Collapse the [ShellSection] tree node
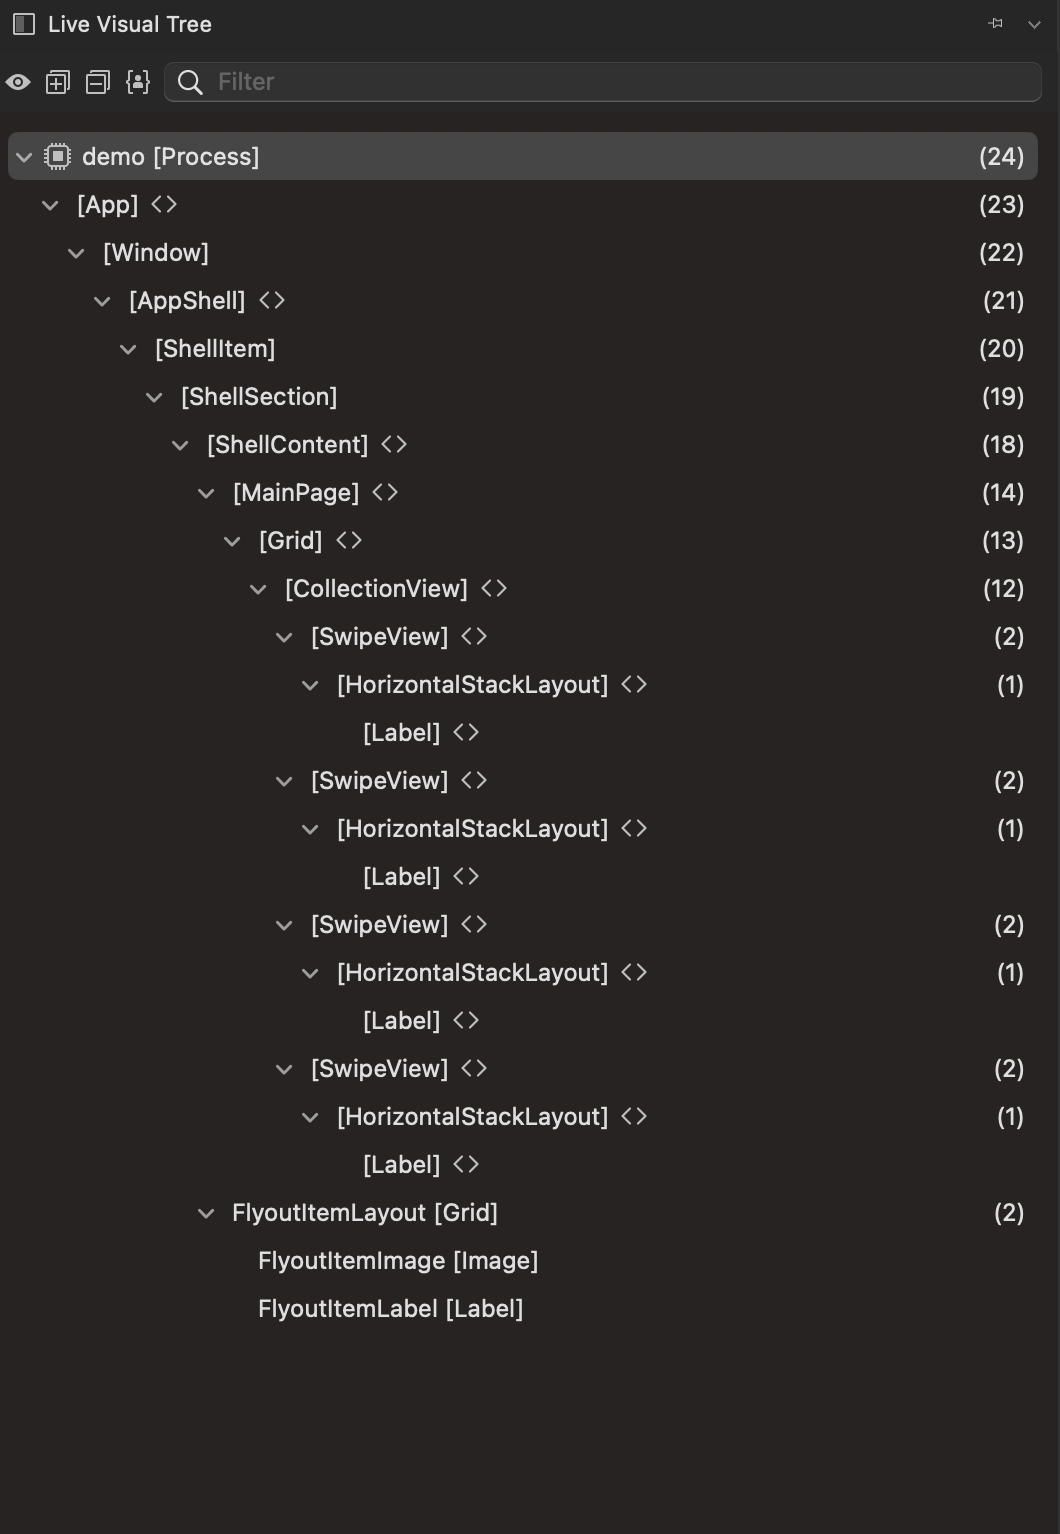 (154, 396)
